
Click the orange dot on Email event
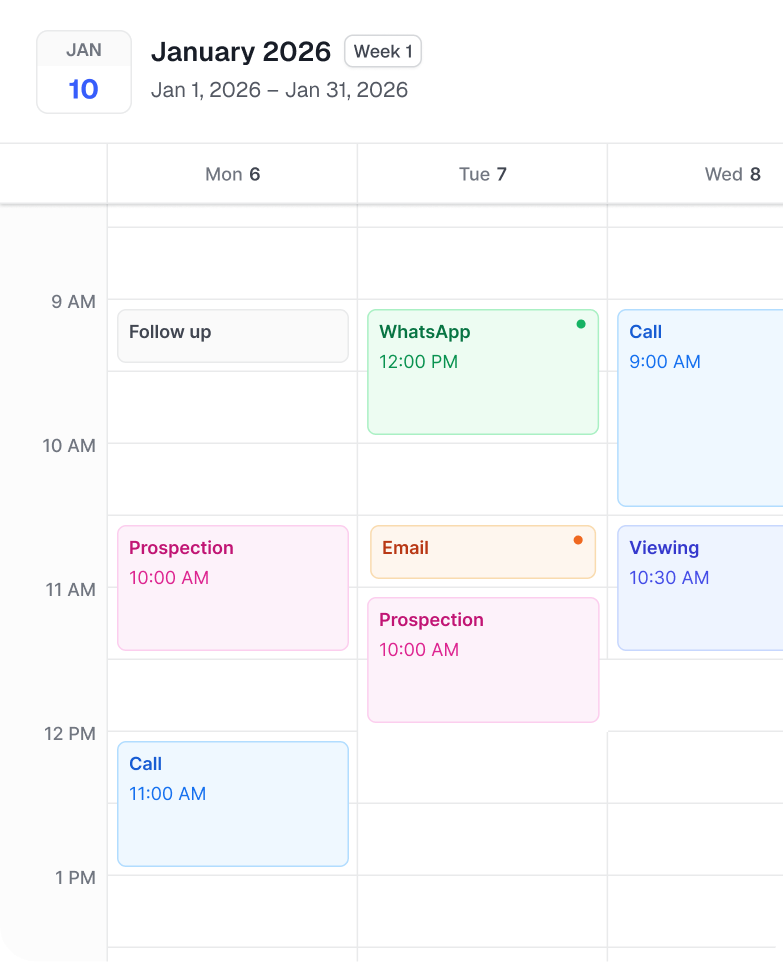pyautogui.click(x=578, y=540)
